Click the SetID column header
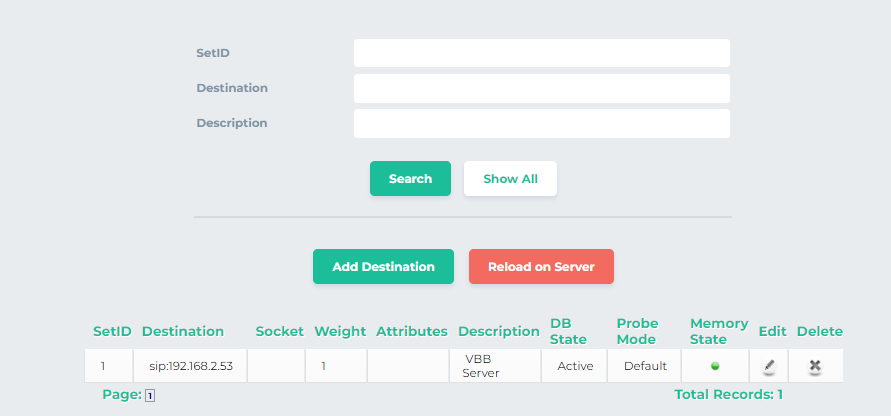Viewport: 891px width, 416px height. (112, 331)
